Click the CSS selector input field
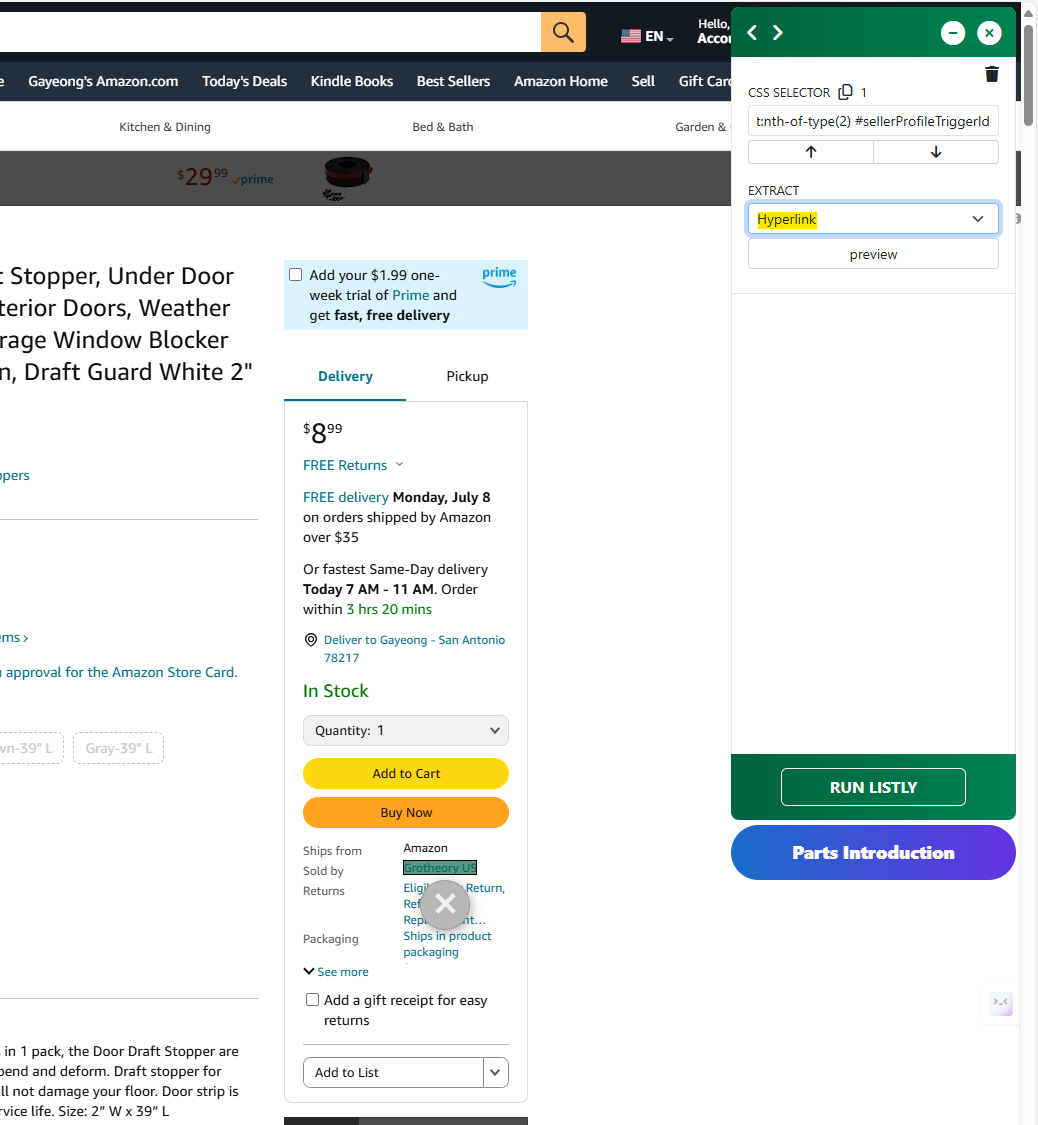The height and width of the screenshot is (1125, 1038). click(873, 121)
